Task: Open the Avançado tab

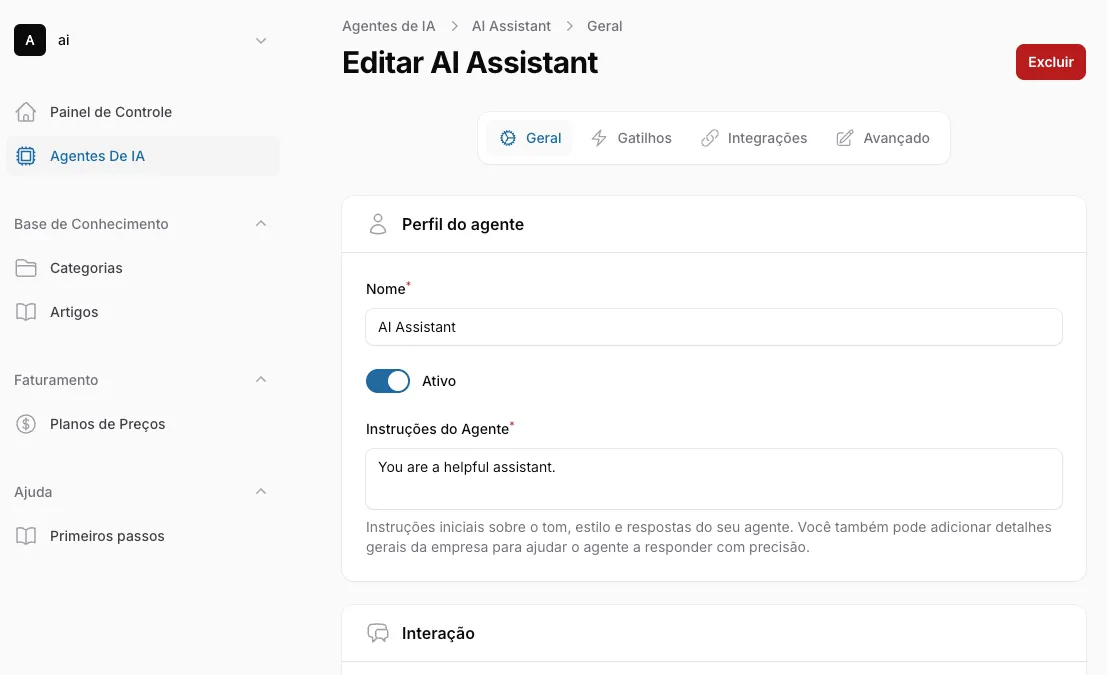Action: point(883,138)
